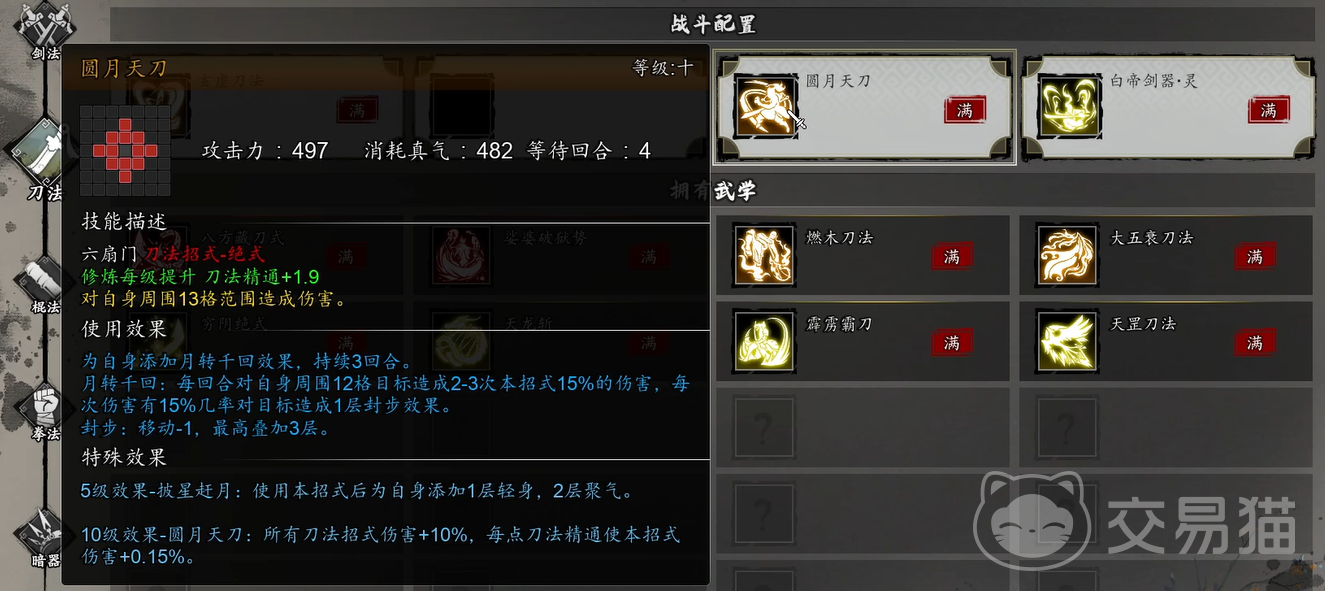Screen dimensions: 1325x591
Task: Choose the 霹雳霸刀 skill icon
Action: 764,342
